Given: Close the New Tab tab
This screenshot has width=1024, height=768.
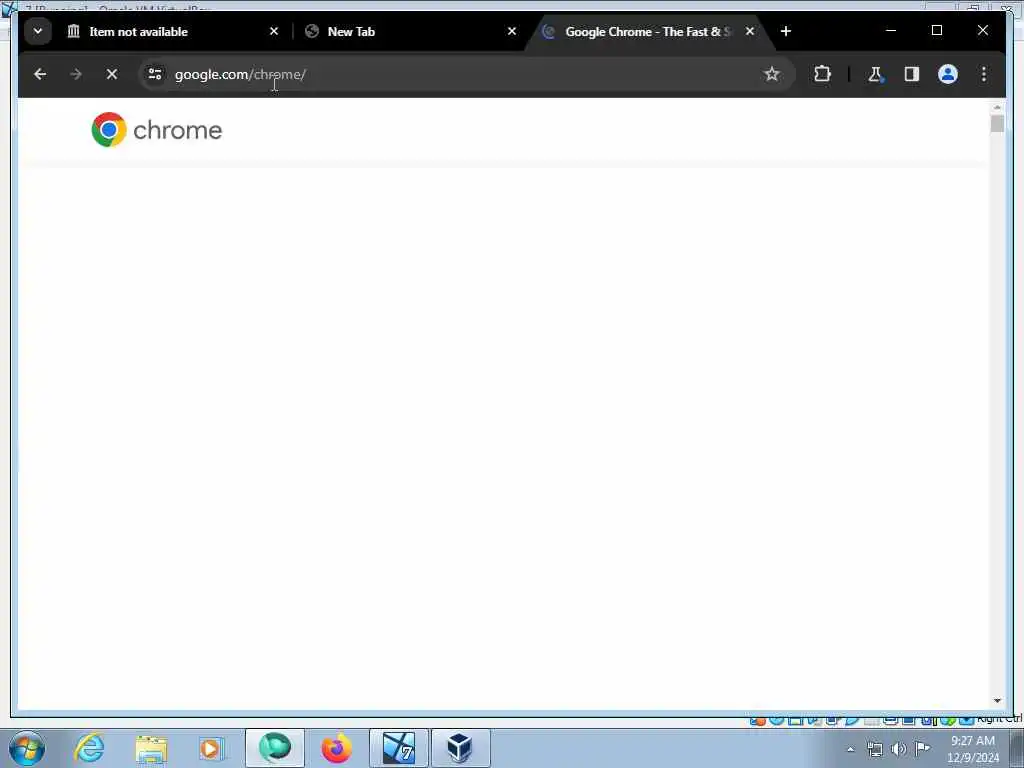Looking at the screenshot, I should click(512, 31).
